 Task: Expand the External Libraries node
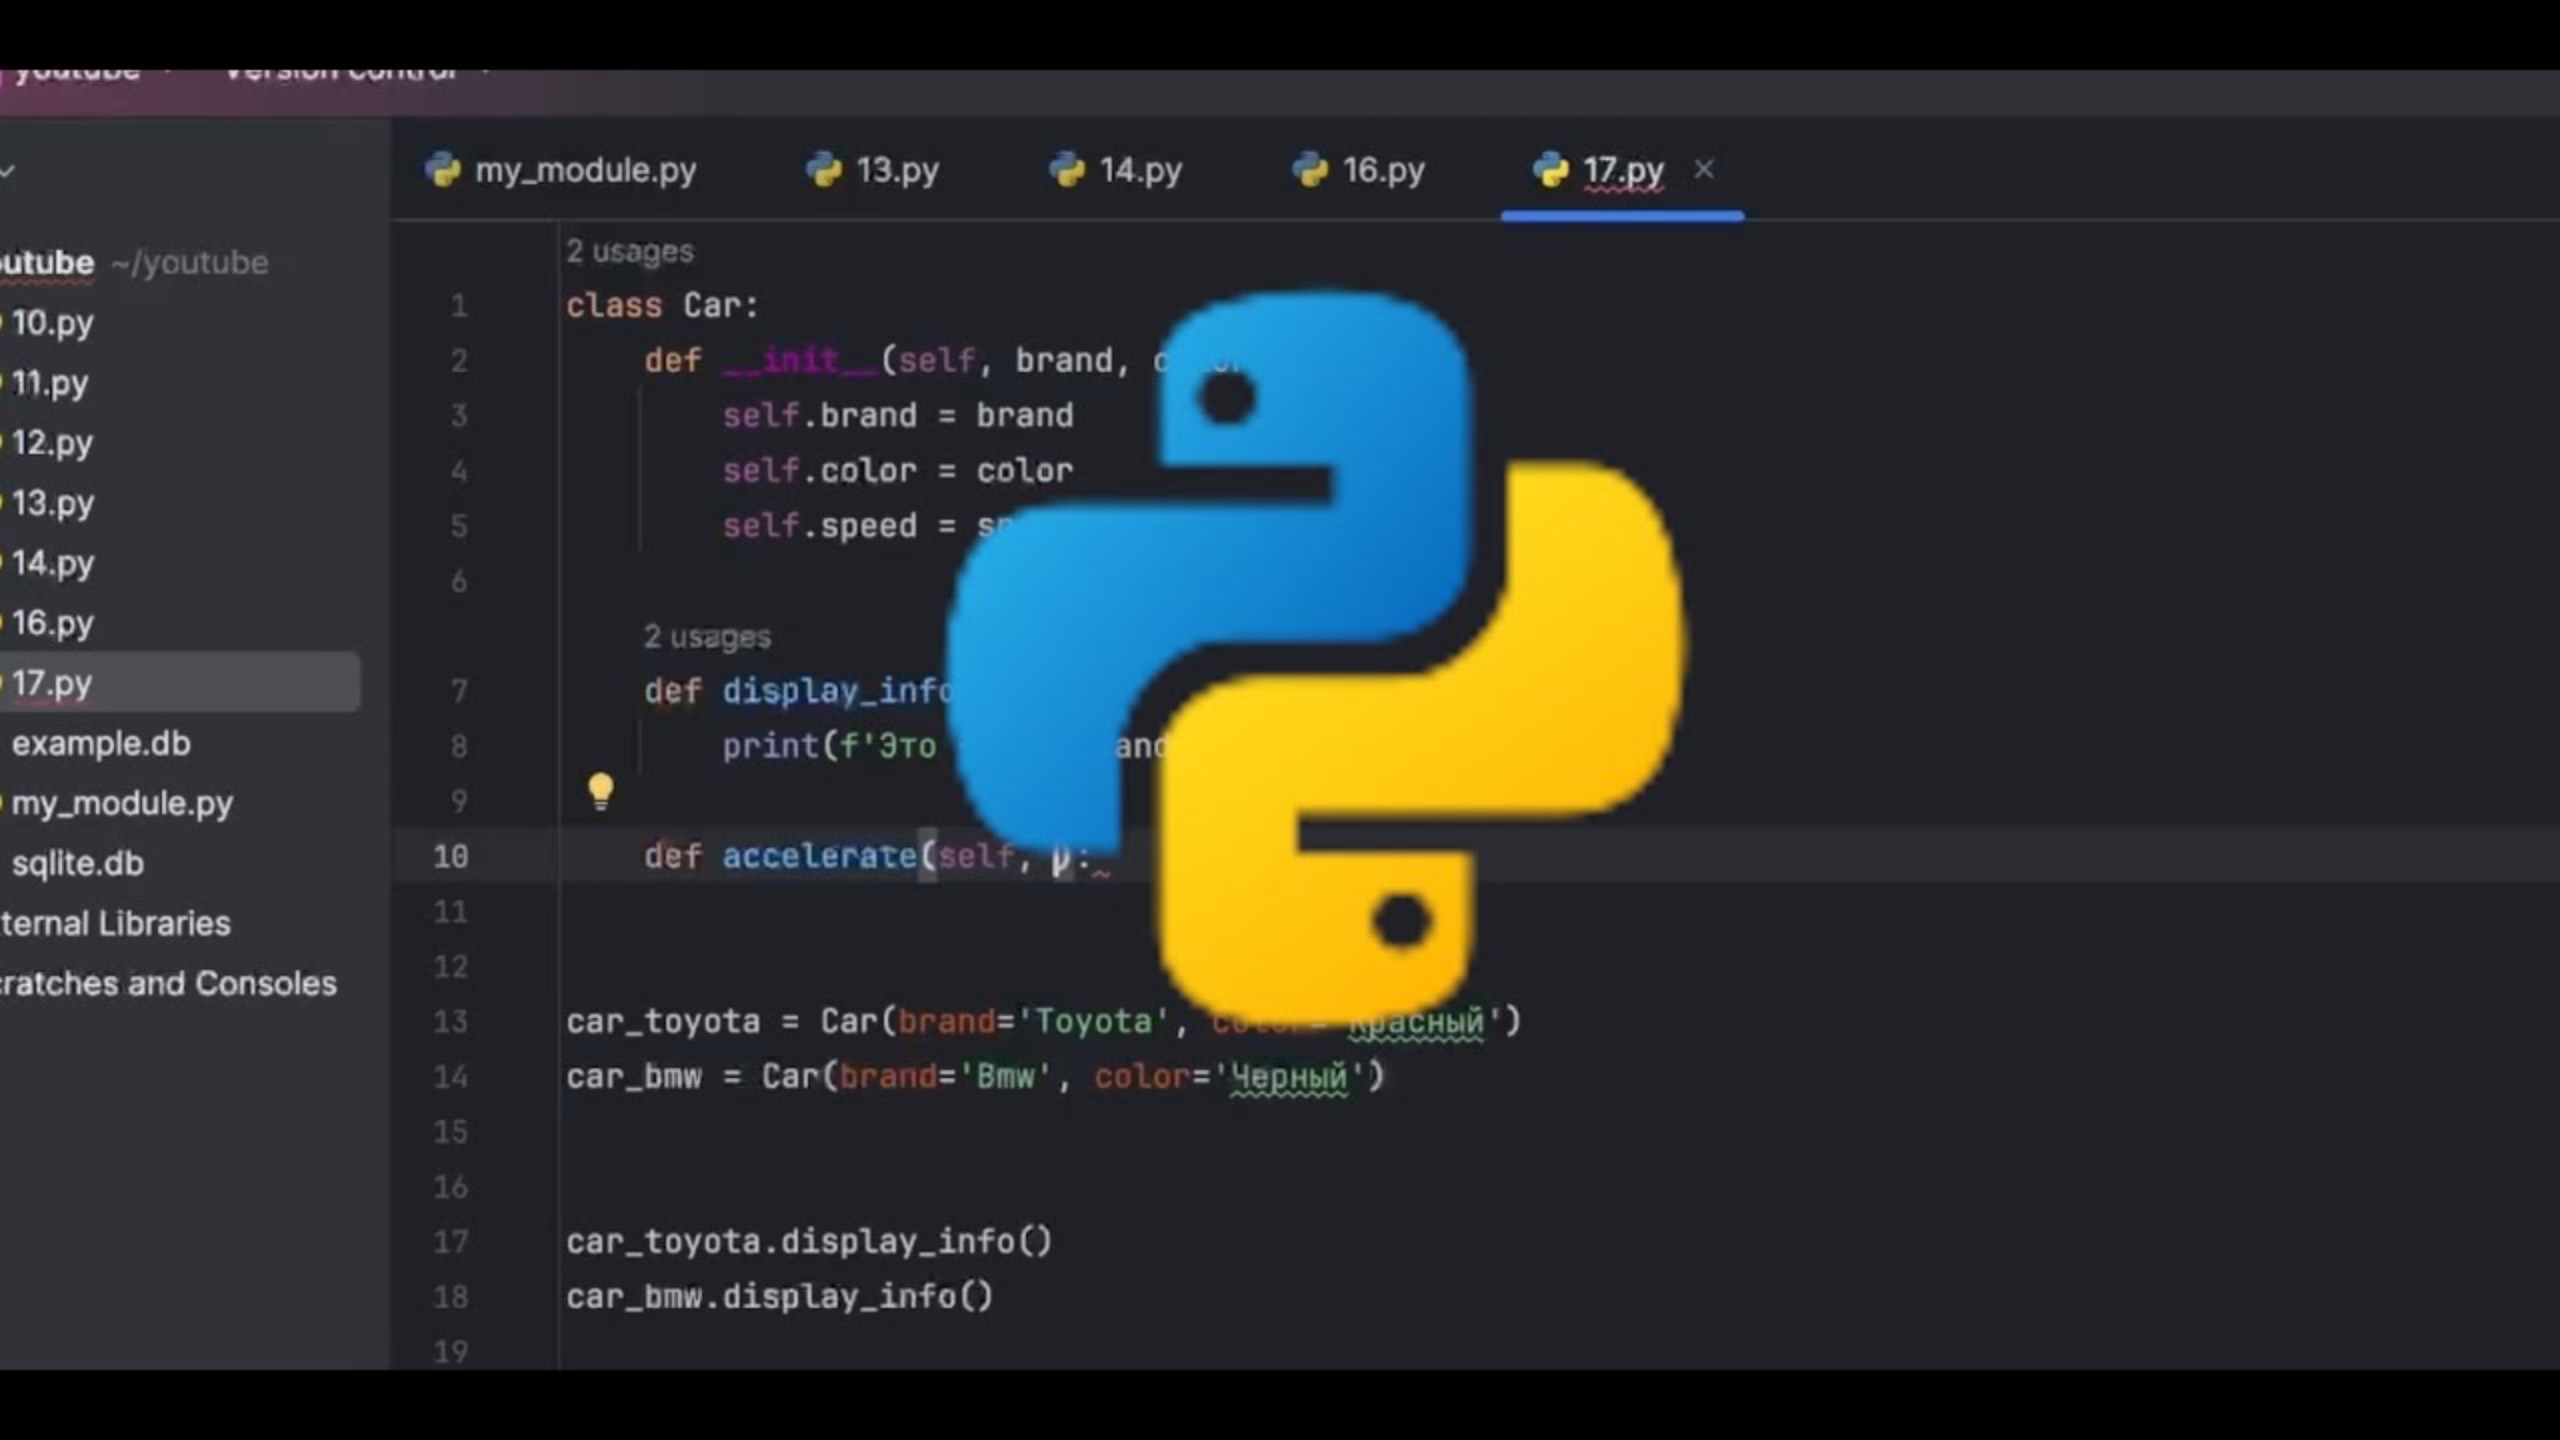(115, 922)
